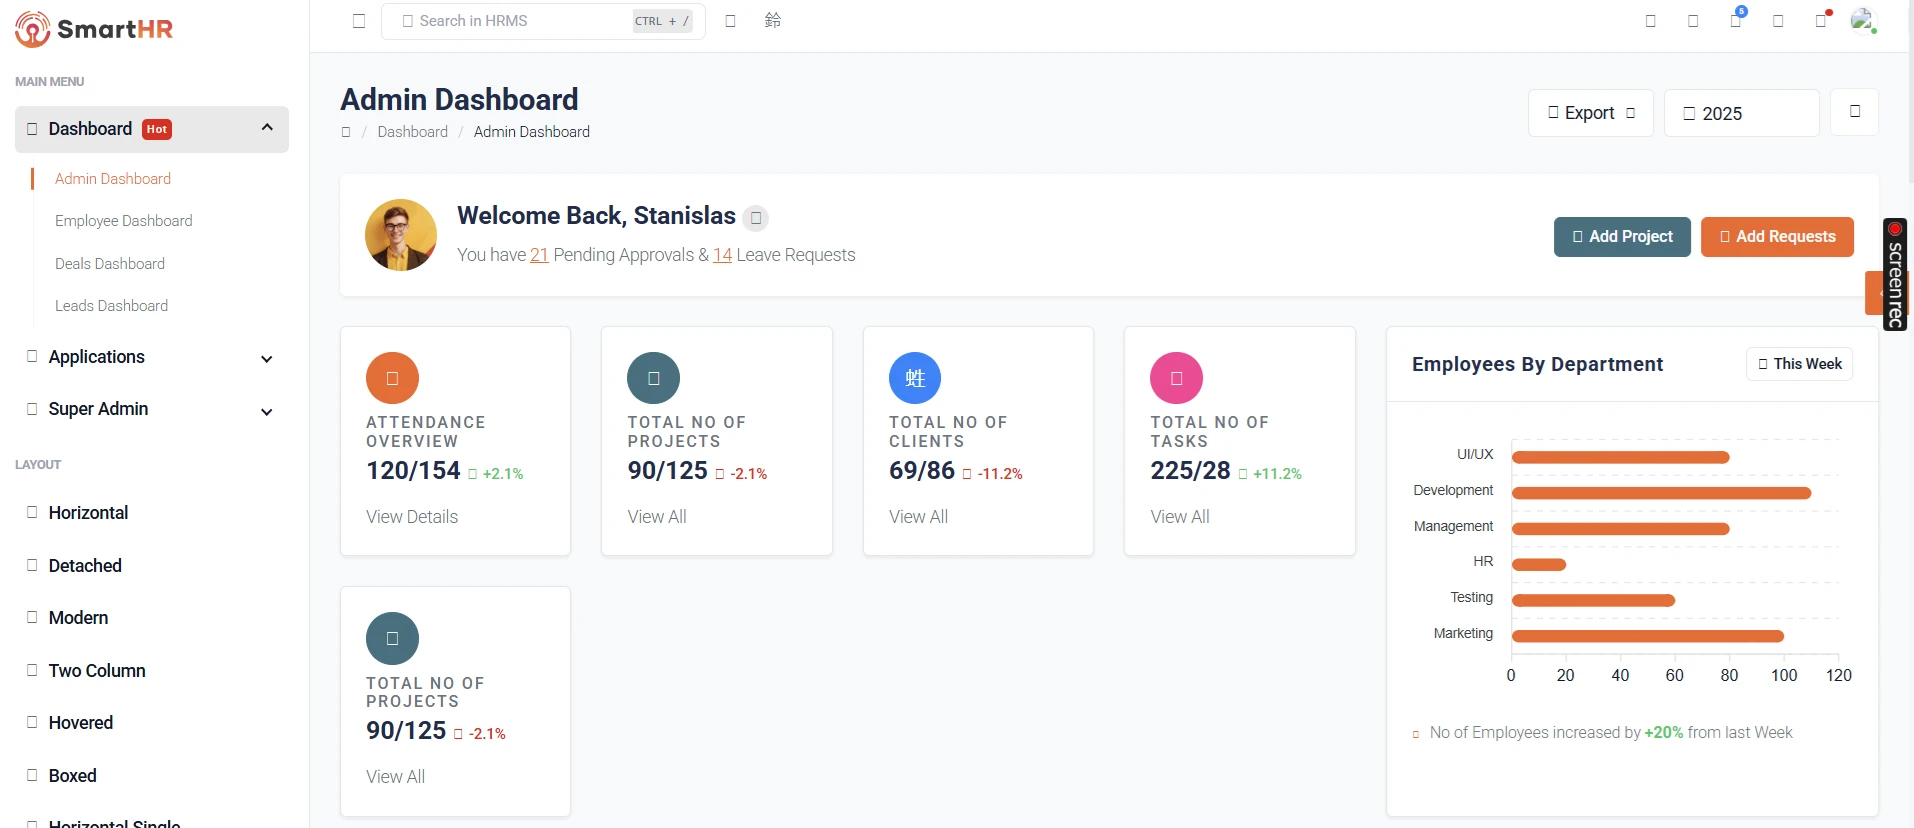The width and height of the screenshot is (1914, 828).
Task: Click the SmartHR logo
Action: pyautogui.click(x=94, y=29)
